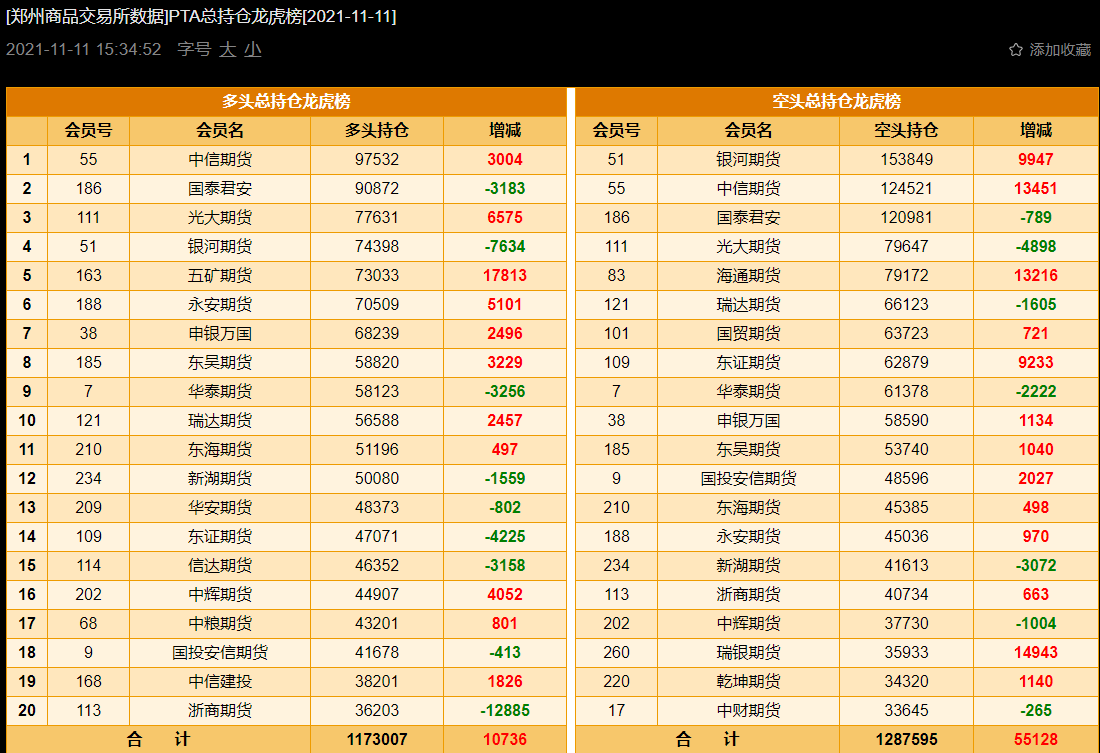Set font size to 小
The image size is (1100, 753).
point(253,49)
